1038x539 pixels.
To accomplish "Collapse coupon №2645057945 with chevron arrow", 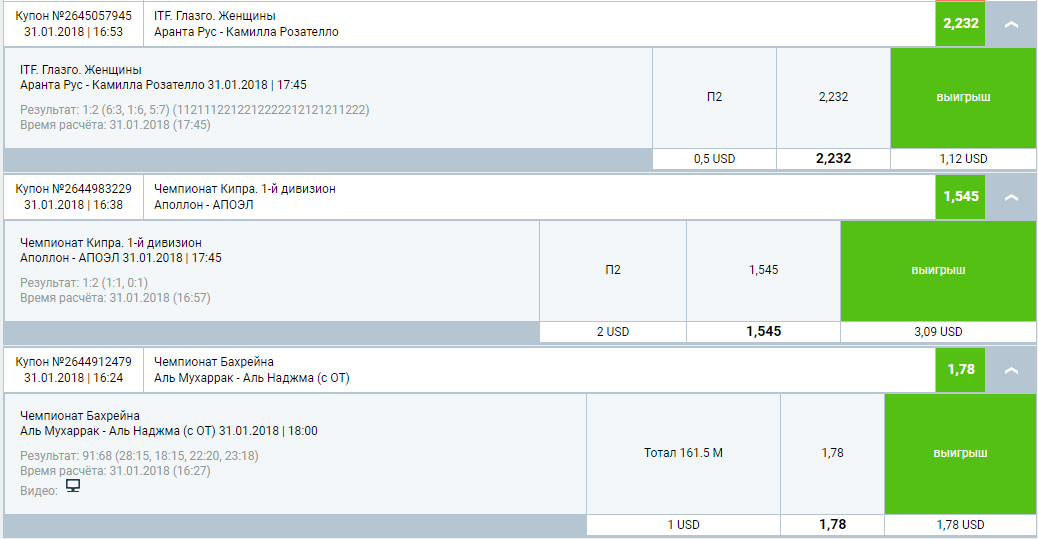I will pyautogui.click(x=1011, y=24).
